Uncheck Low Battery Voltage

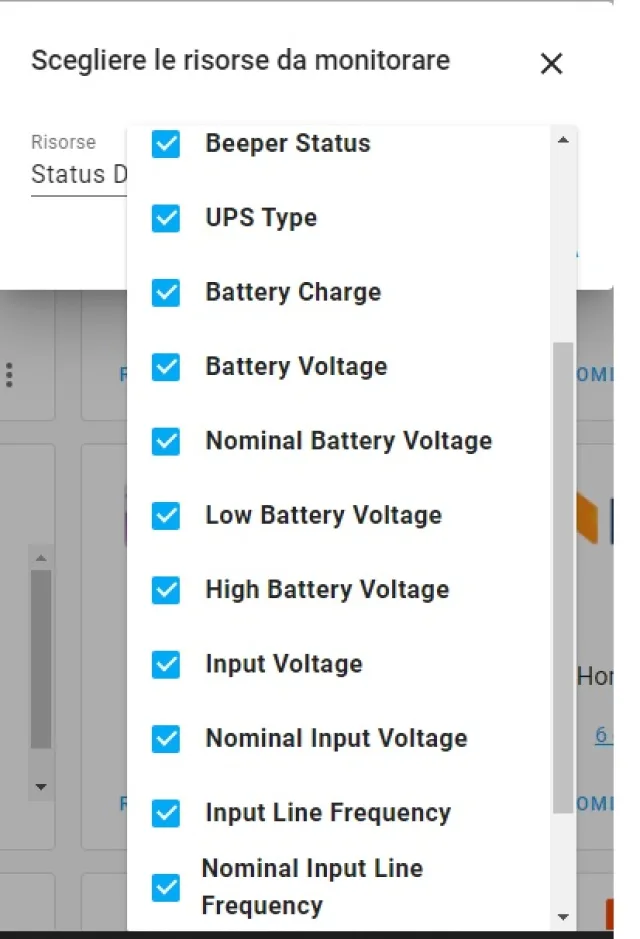(166, 516)
